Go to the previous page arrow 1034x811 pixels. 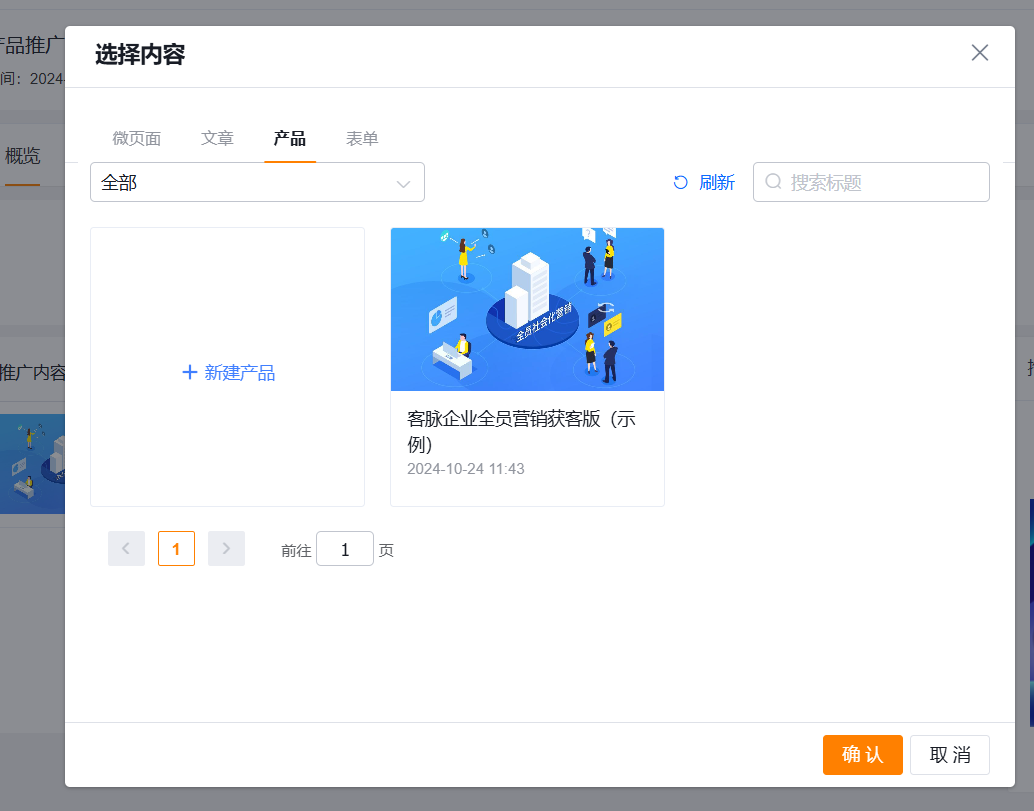point(126,549)
